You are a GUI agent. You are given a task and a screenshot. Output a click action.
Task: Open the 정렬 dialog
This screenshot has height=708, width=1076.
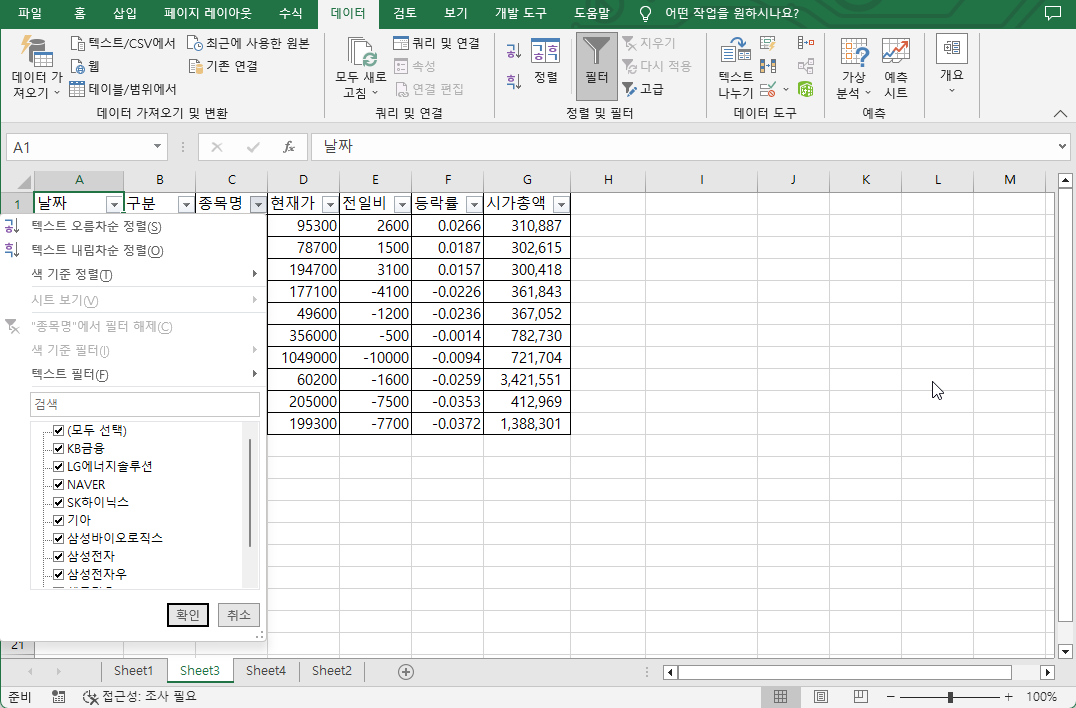tap(546, 62)
